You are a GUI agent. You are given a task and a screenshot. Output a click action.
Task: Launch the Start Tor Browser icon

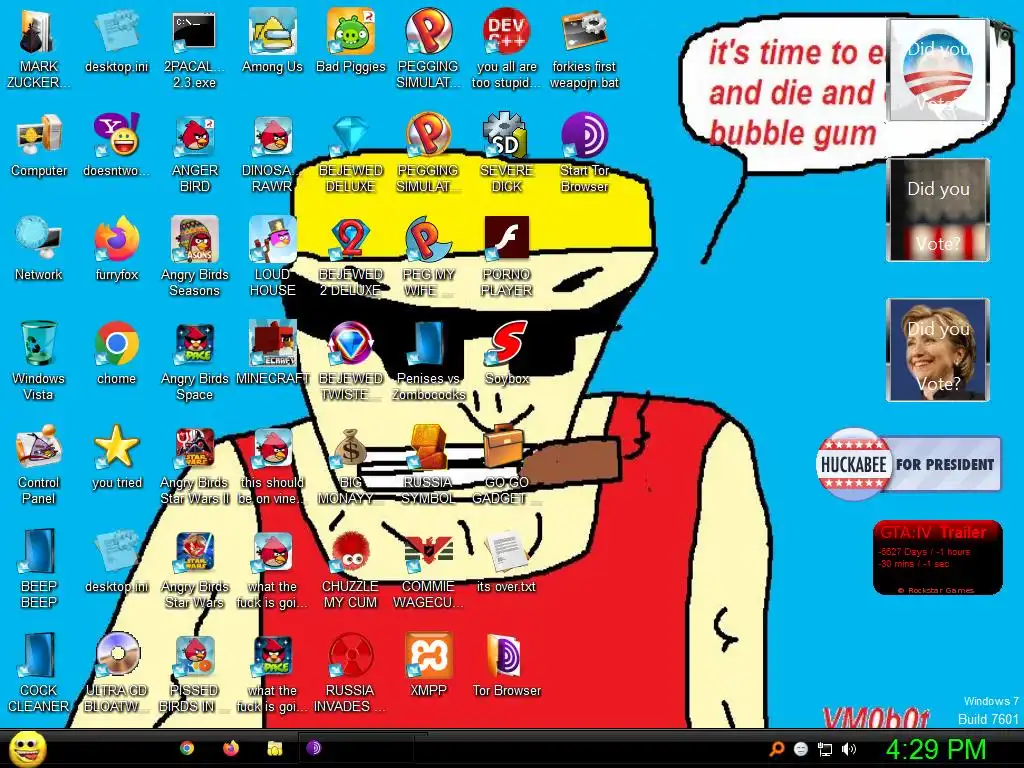tap(584, 153)
